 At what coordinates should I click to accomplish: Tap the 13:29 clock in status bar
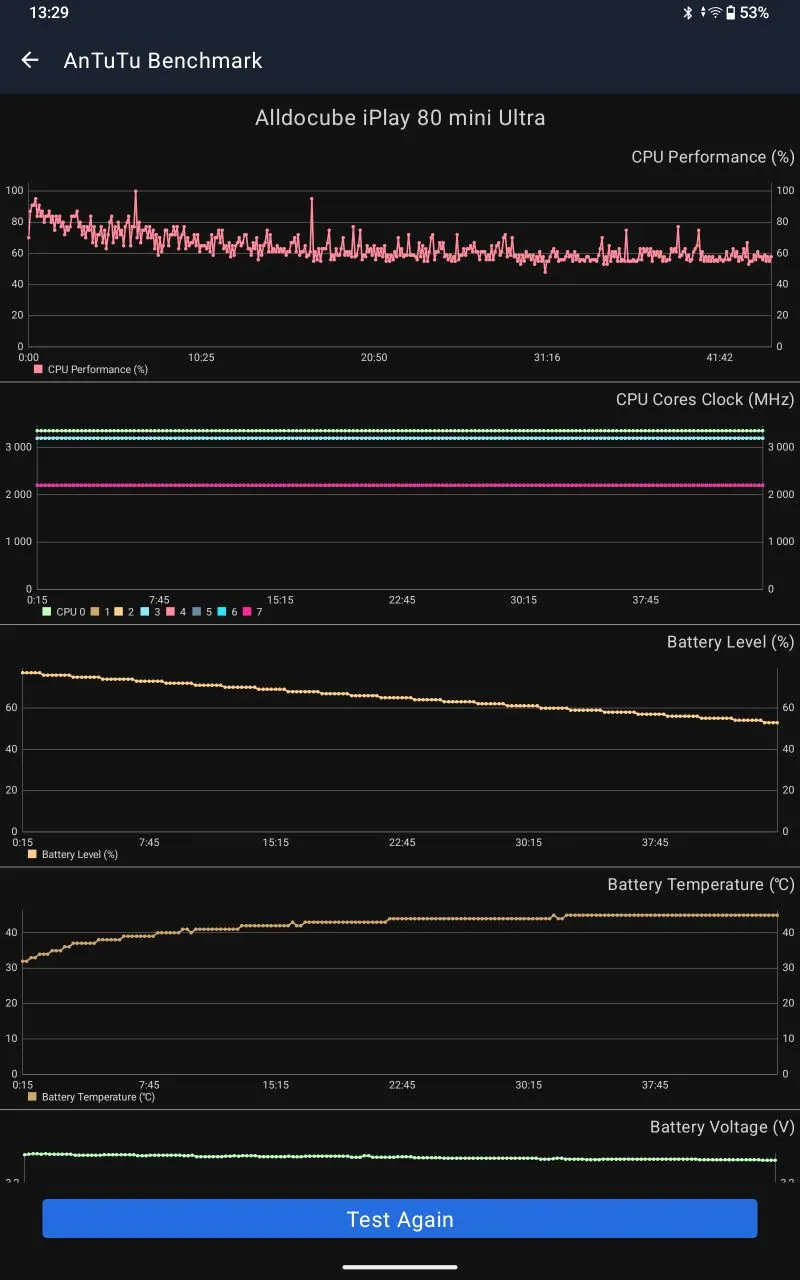[x=49, y=13]
